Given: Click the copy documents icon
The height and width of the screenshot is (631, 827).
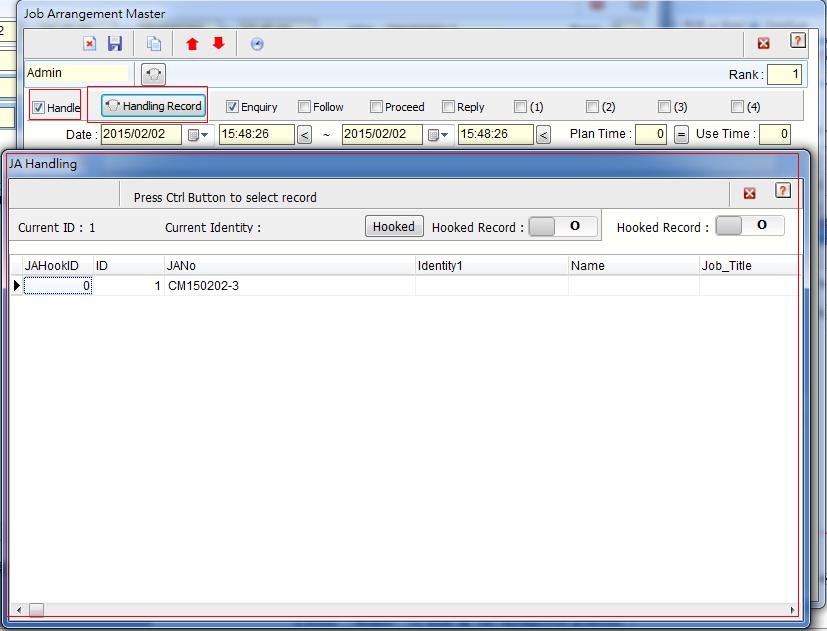Looking at the screenshot, I should [153, 44].
